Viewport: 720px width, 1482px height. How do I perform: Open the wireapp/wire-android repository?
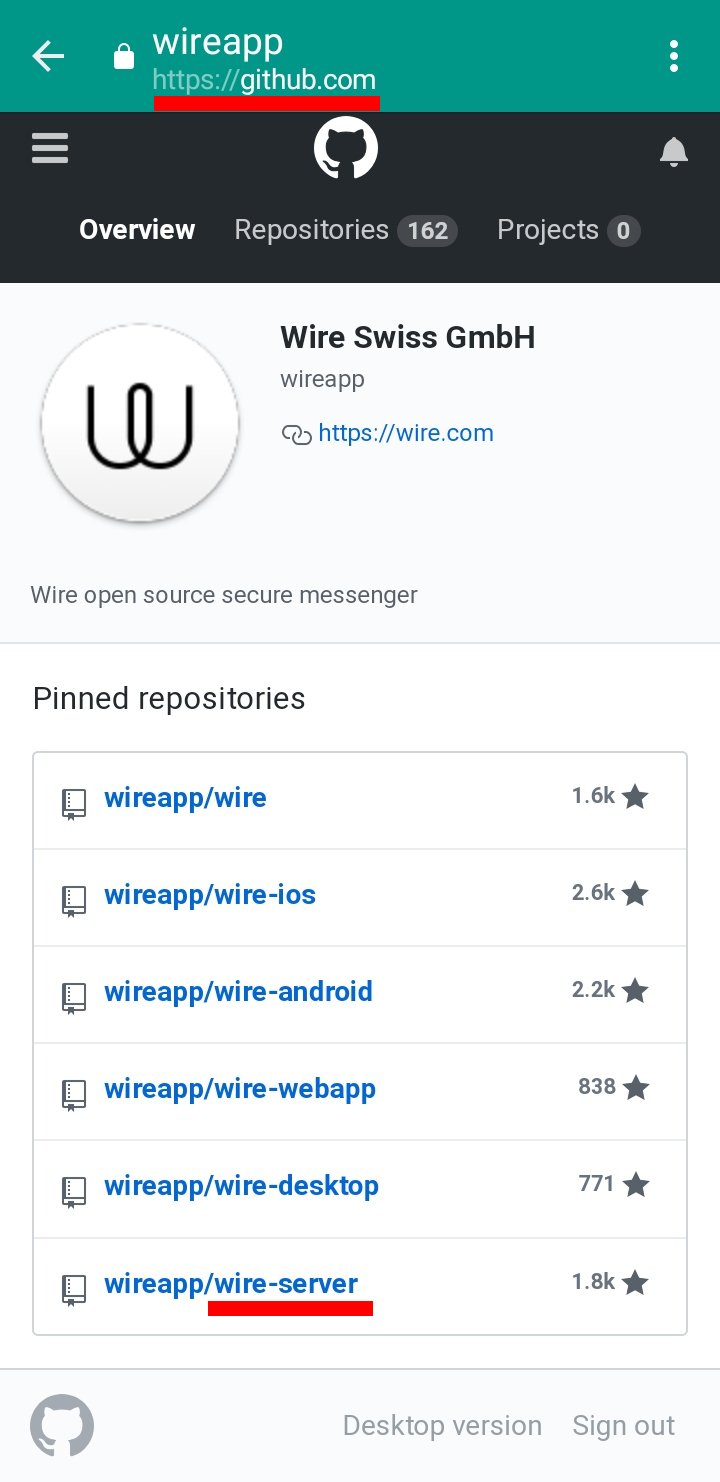238,992
